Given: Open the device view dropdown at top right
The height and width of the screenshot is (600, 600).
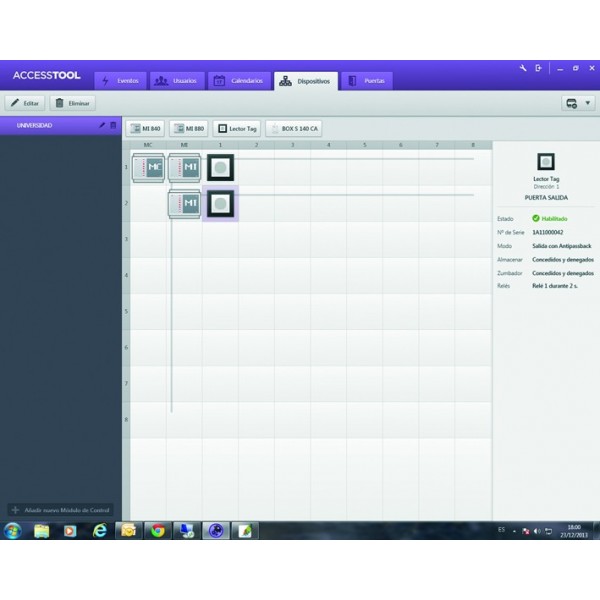Looking at the screenshot, I should pos(578,103).
